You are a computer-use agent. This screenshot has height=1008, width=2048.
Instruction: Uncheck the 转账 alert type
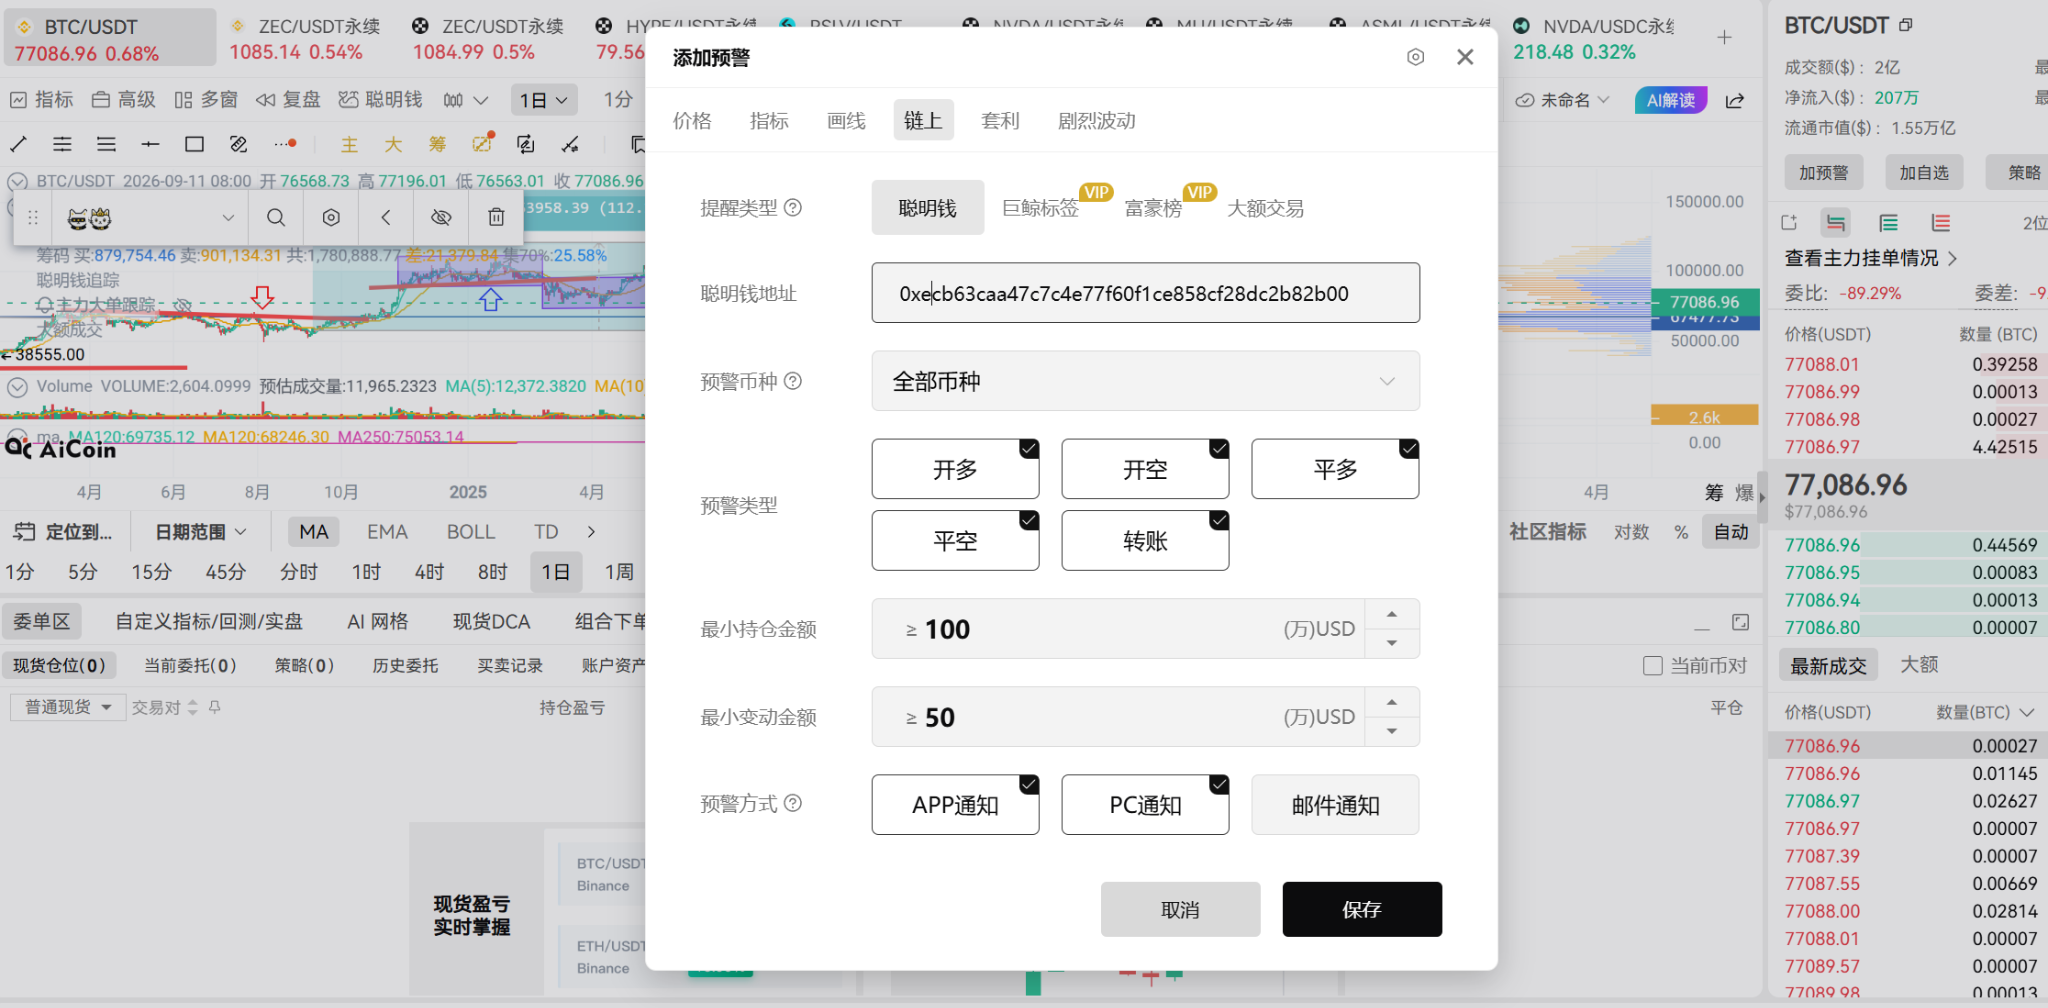pos(1145,541)
